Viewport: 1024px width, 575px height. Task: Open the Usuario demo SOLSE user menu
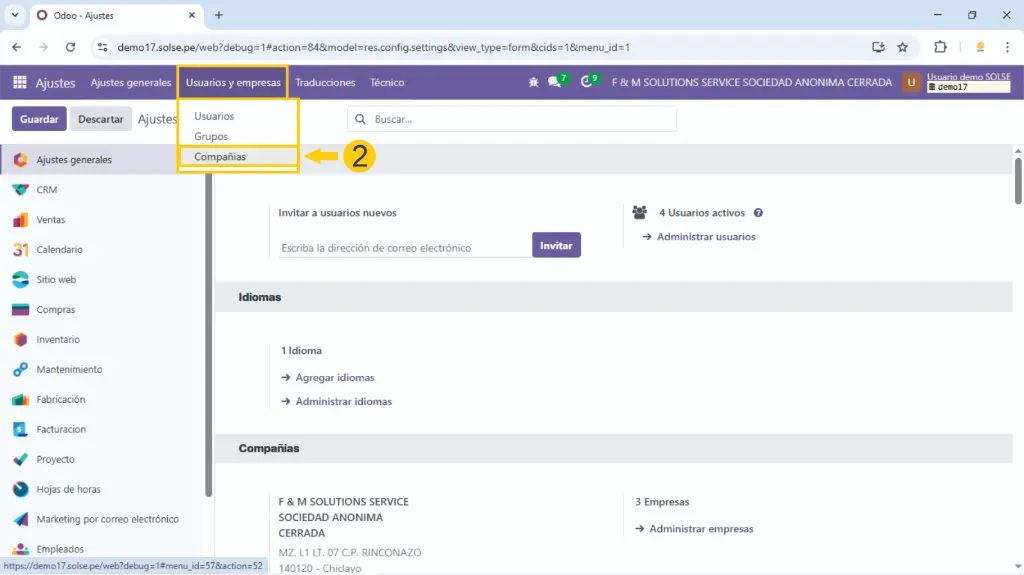tap(956, 83)
